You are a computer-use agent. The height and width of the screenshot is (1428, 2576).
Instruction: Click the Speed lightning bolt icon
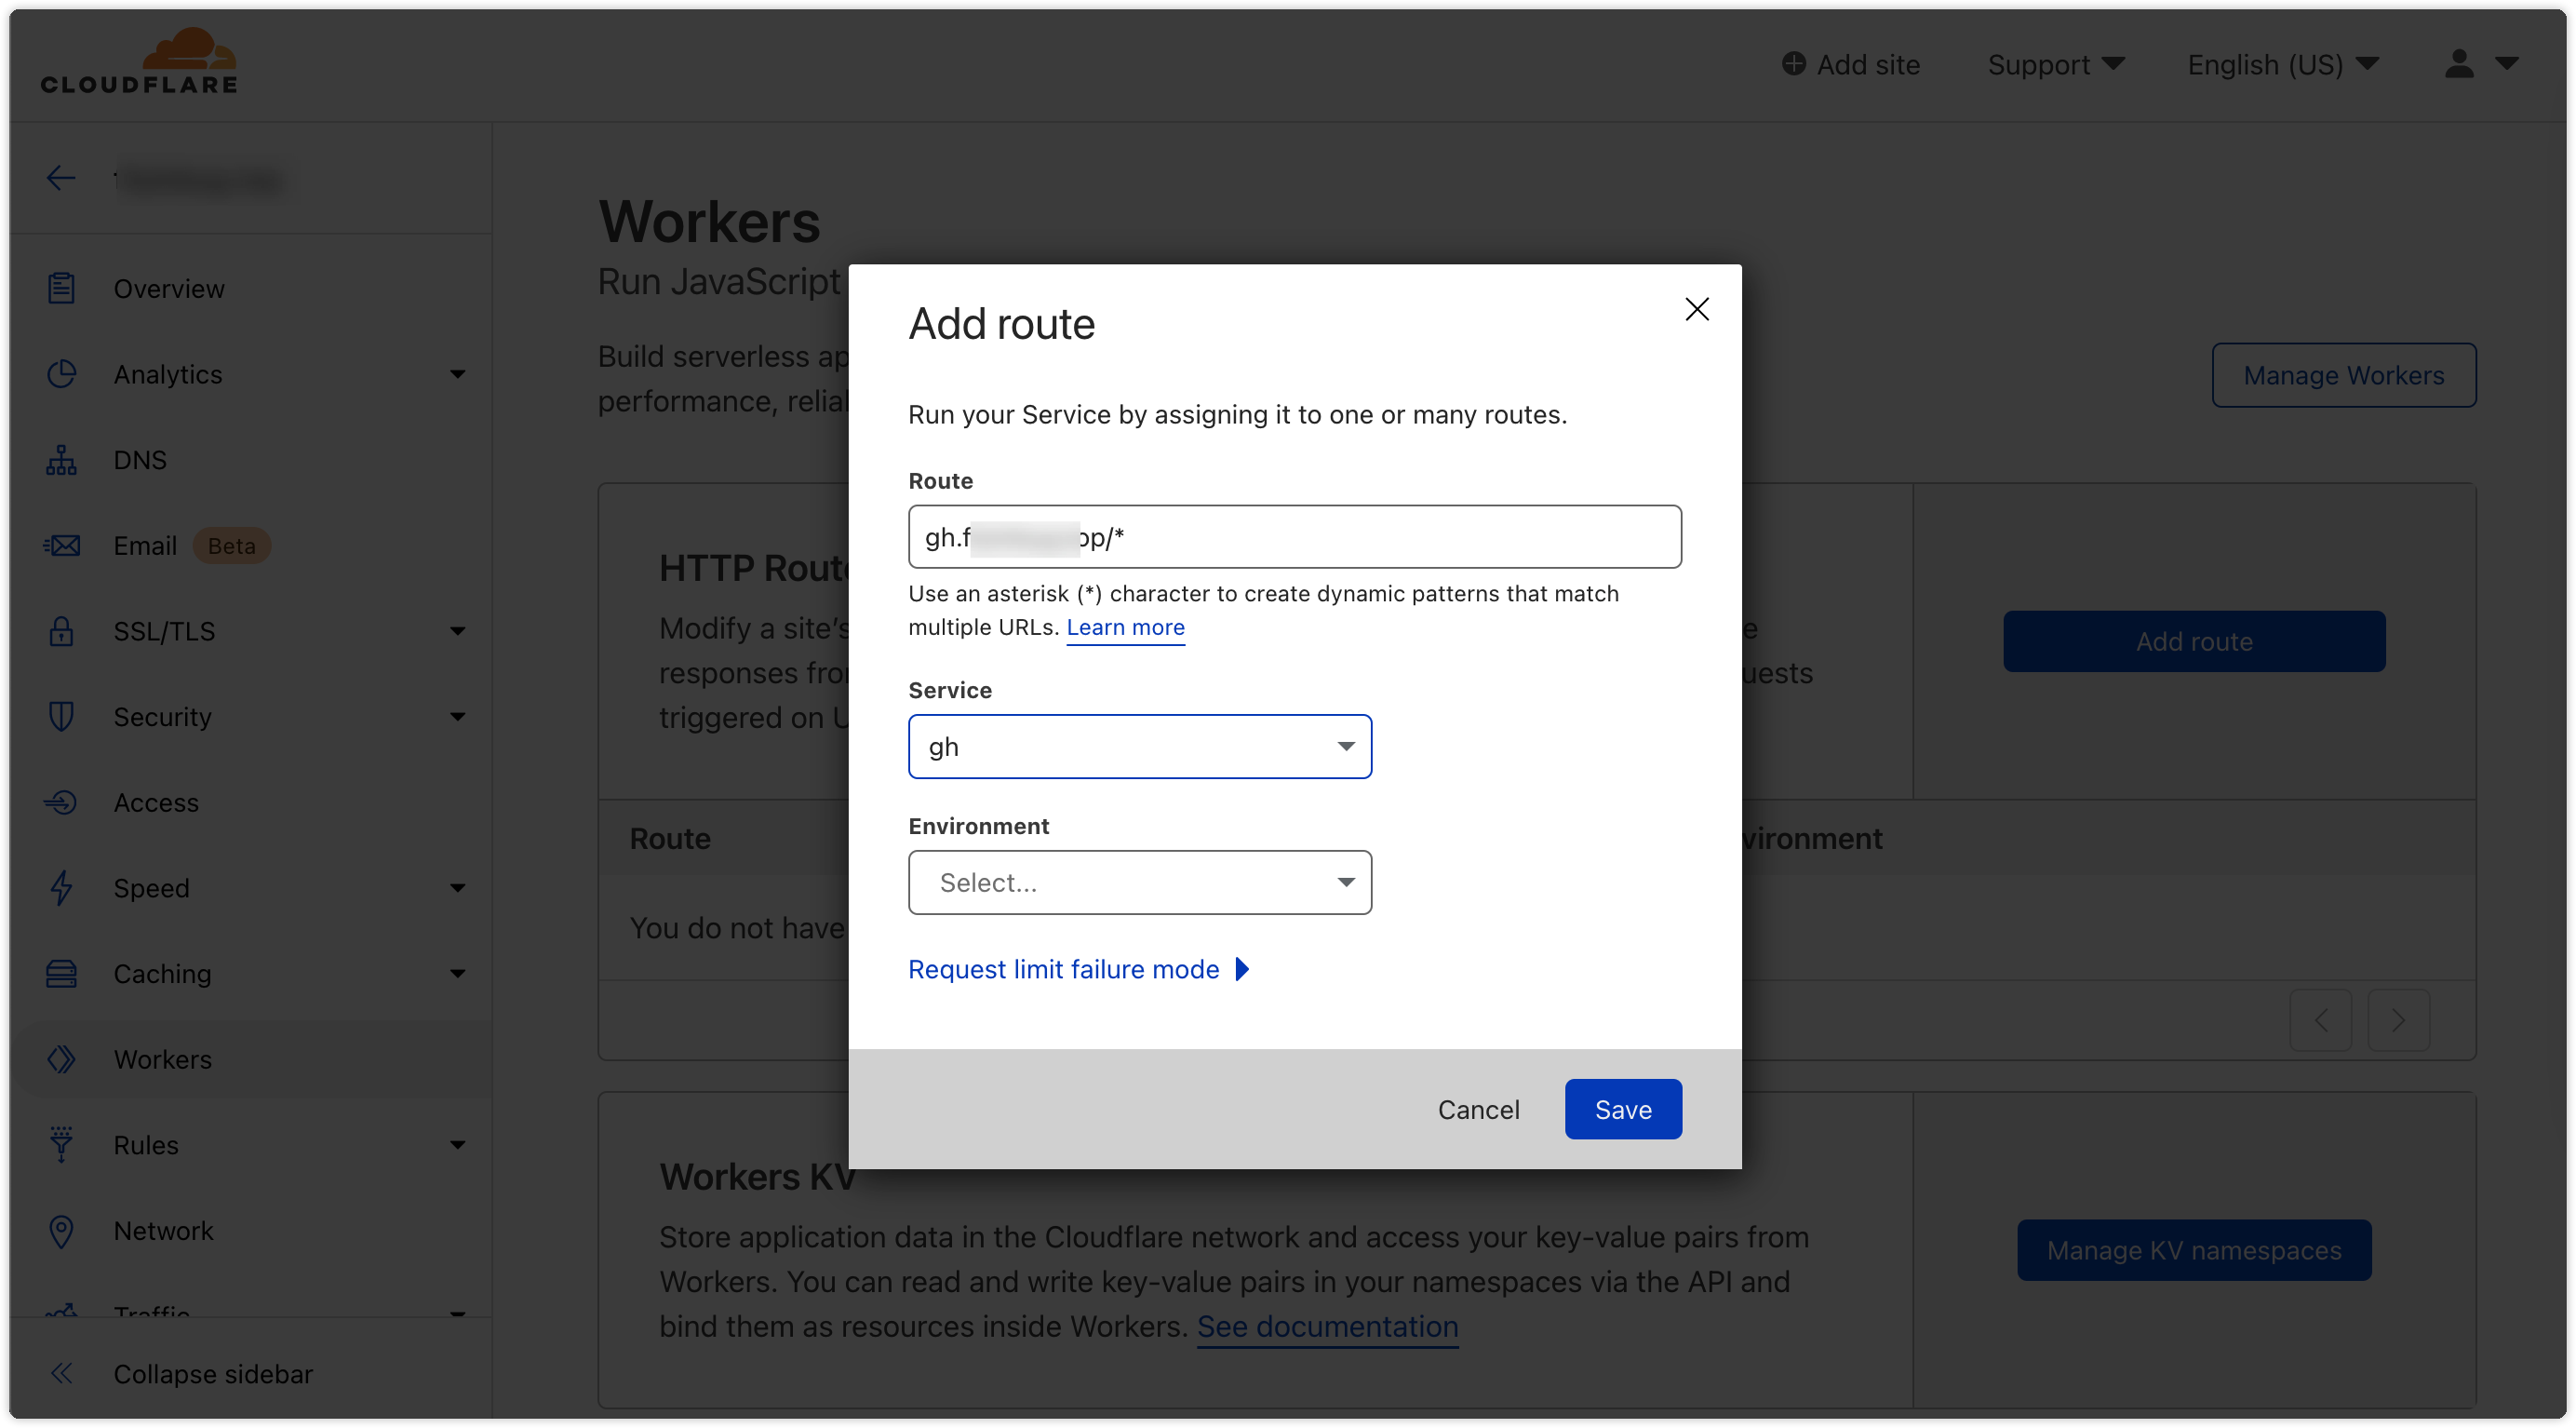(x=61, y=888)
